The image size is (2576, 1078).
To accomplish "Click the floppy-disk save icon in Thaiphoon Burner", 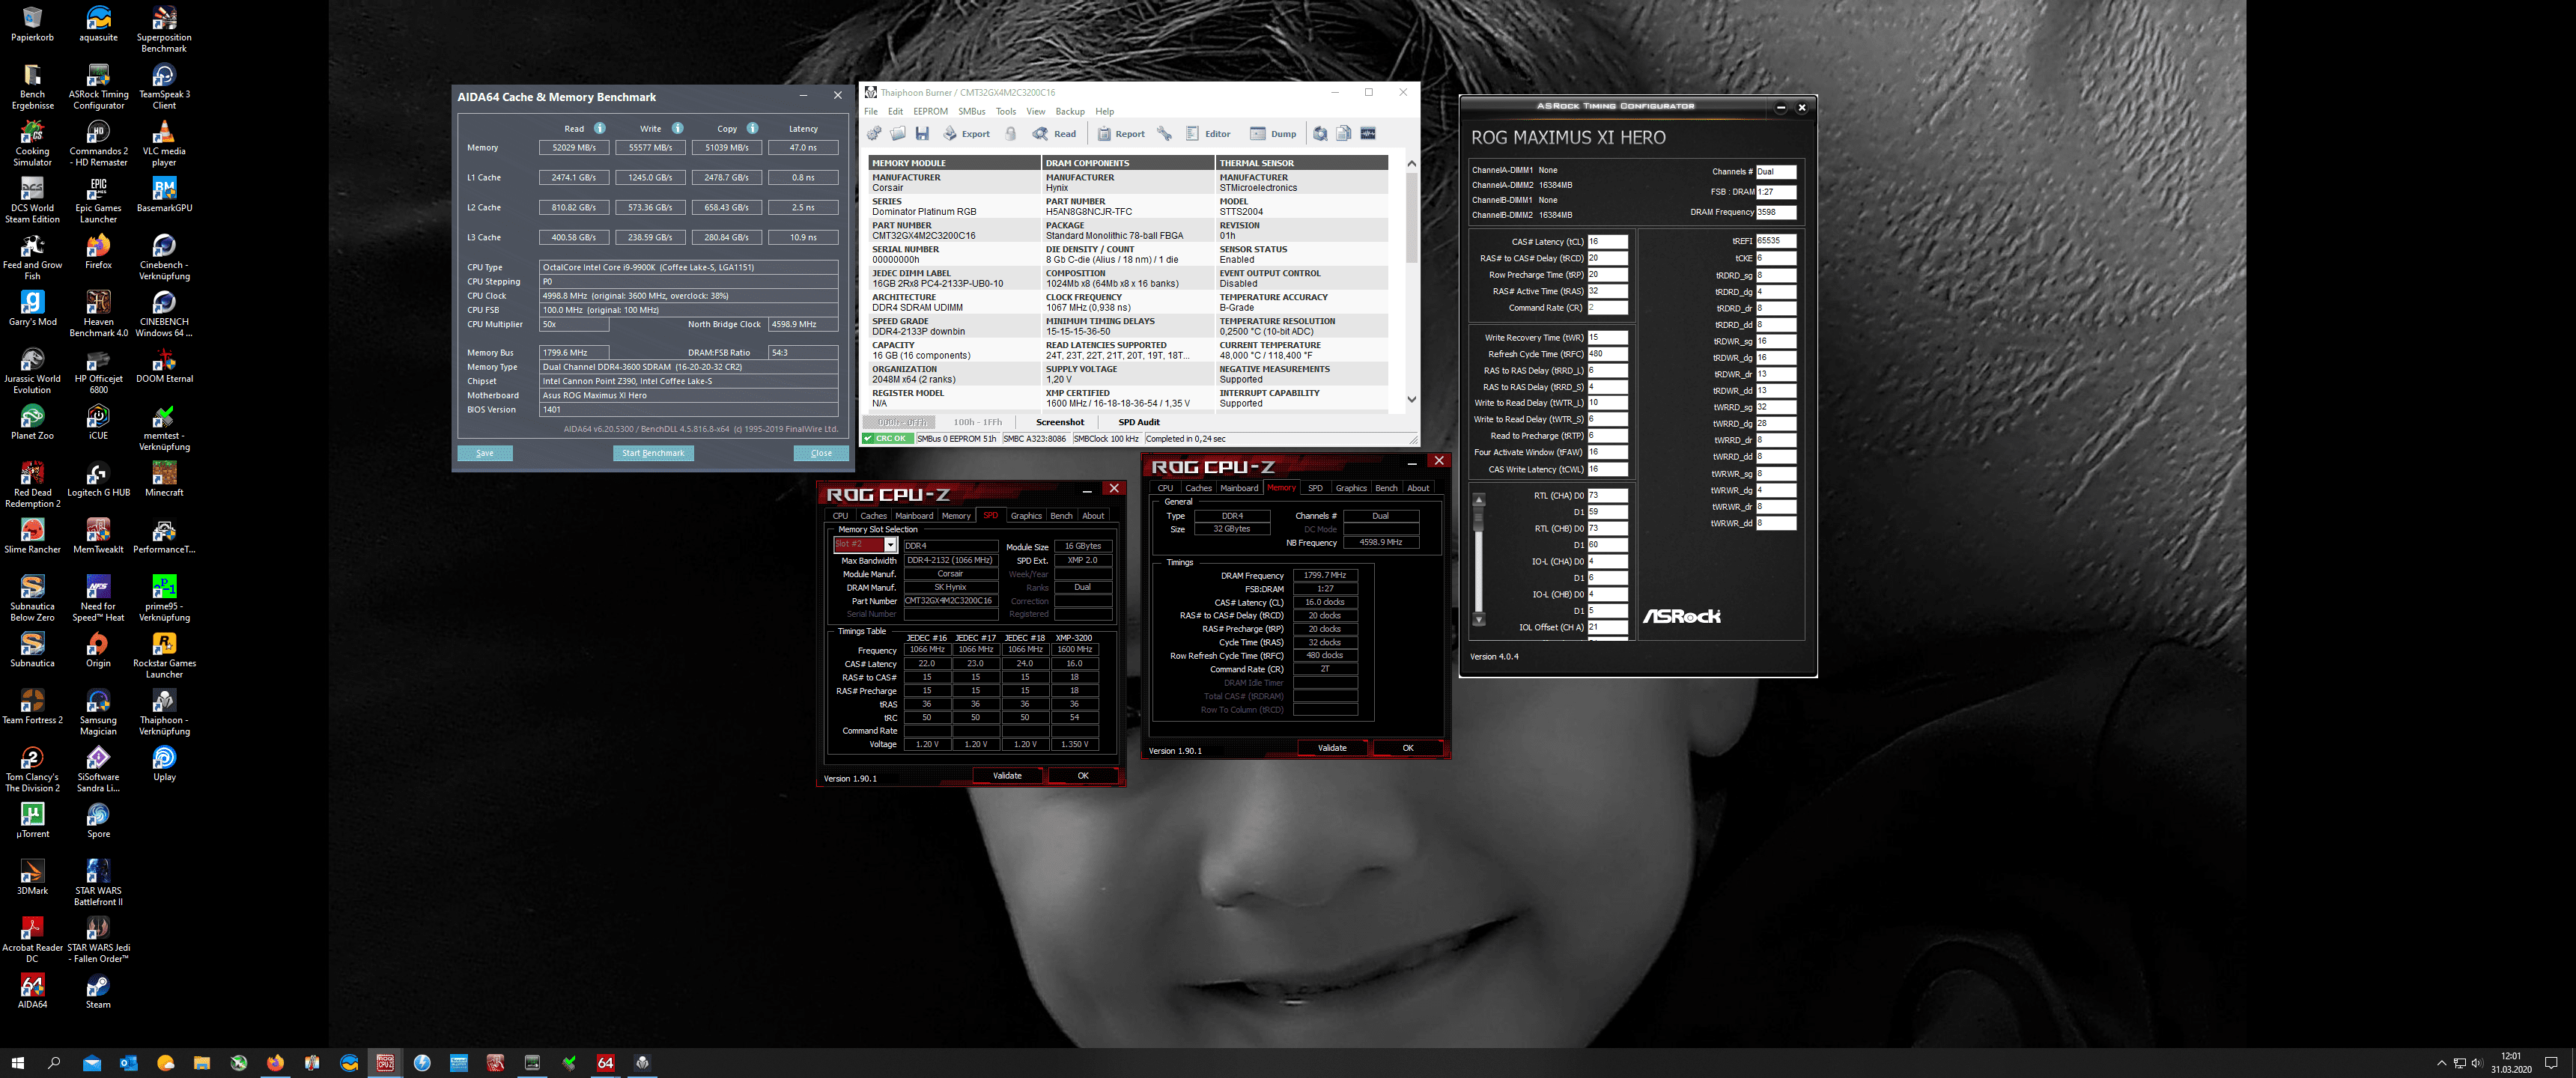I will pos(922,133).
